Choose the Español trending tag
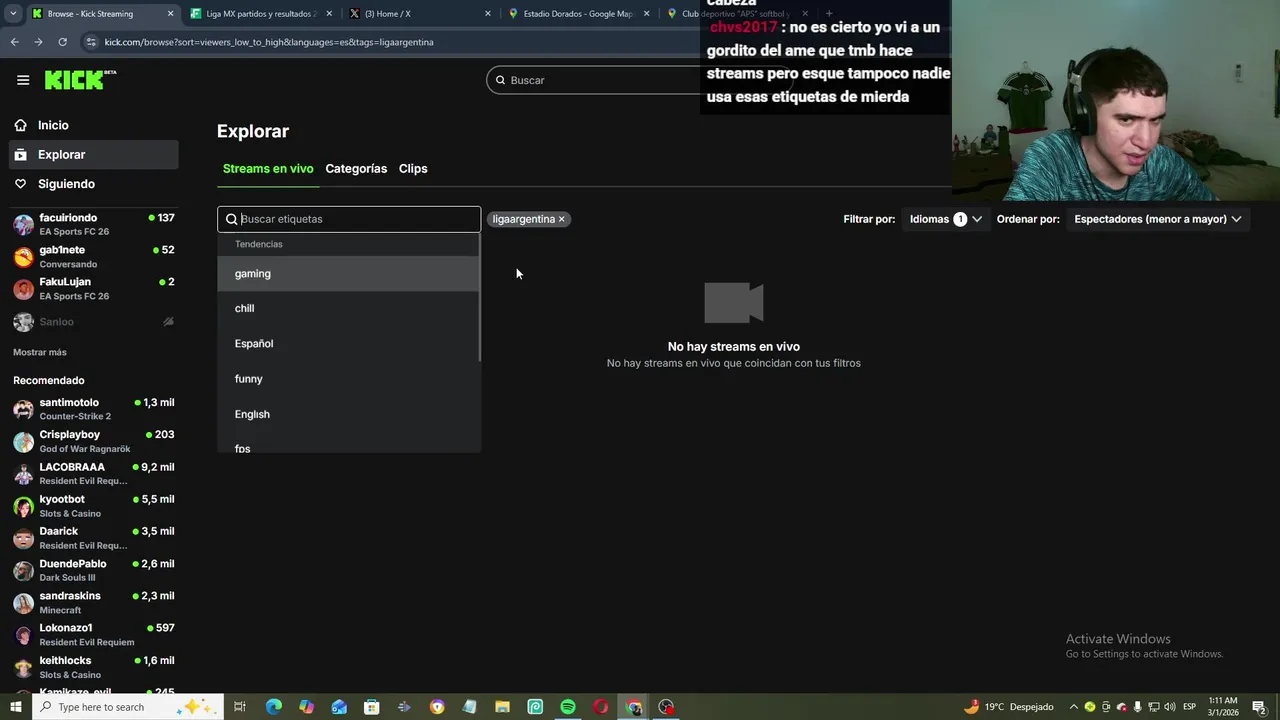 [x=349, y=344]
